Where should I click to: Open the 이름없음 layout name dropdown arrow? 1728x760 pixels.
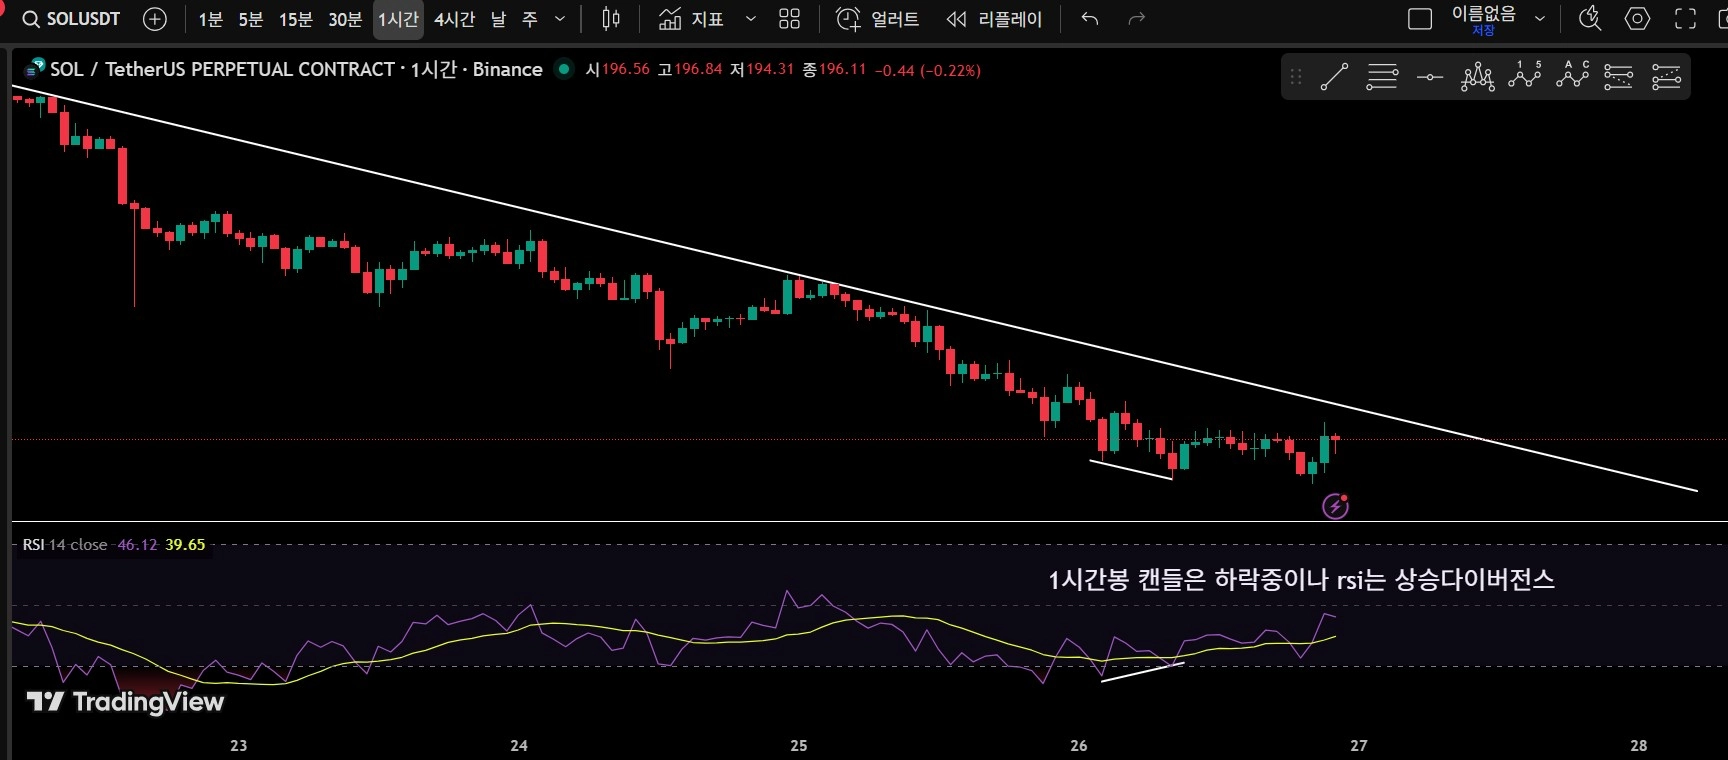(1540, 19)
